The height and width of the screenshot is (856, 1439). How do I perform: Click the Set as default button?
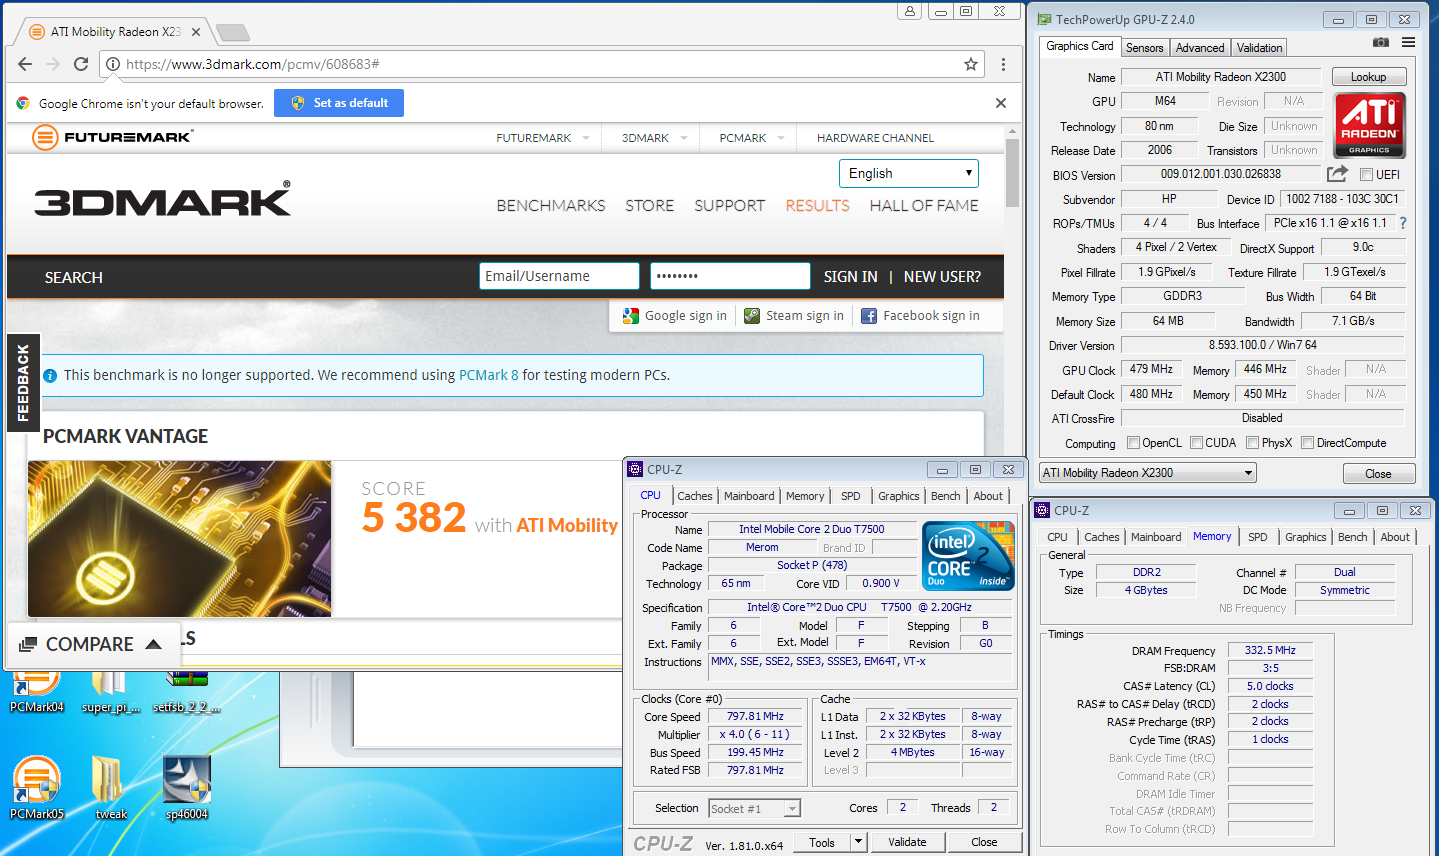pyautogui.click(x=339, y=103)
